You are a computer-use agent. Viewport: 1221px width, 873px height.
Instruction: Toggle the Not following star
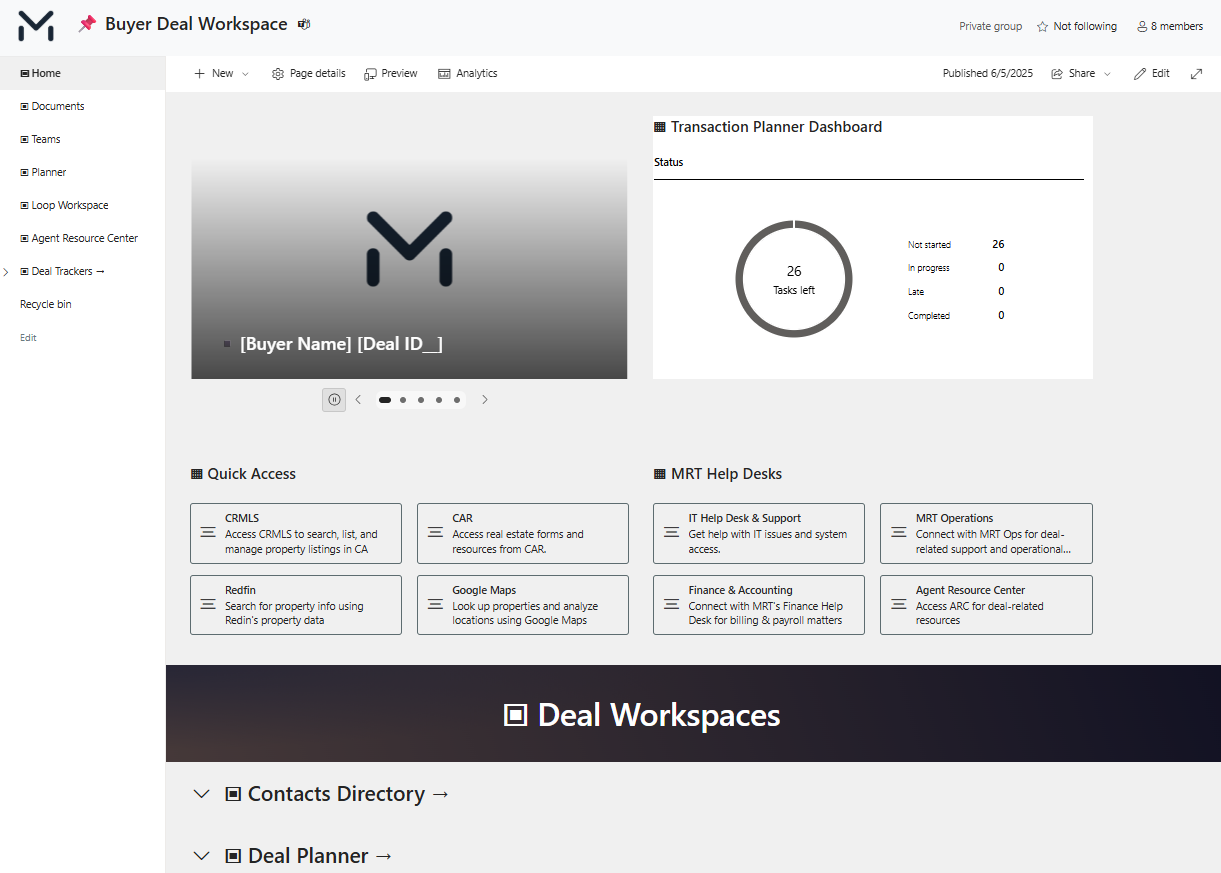click(1077, 26)
